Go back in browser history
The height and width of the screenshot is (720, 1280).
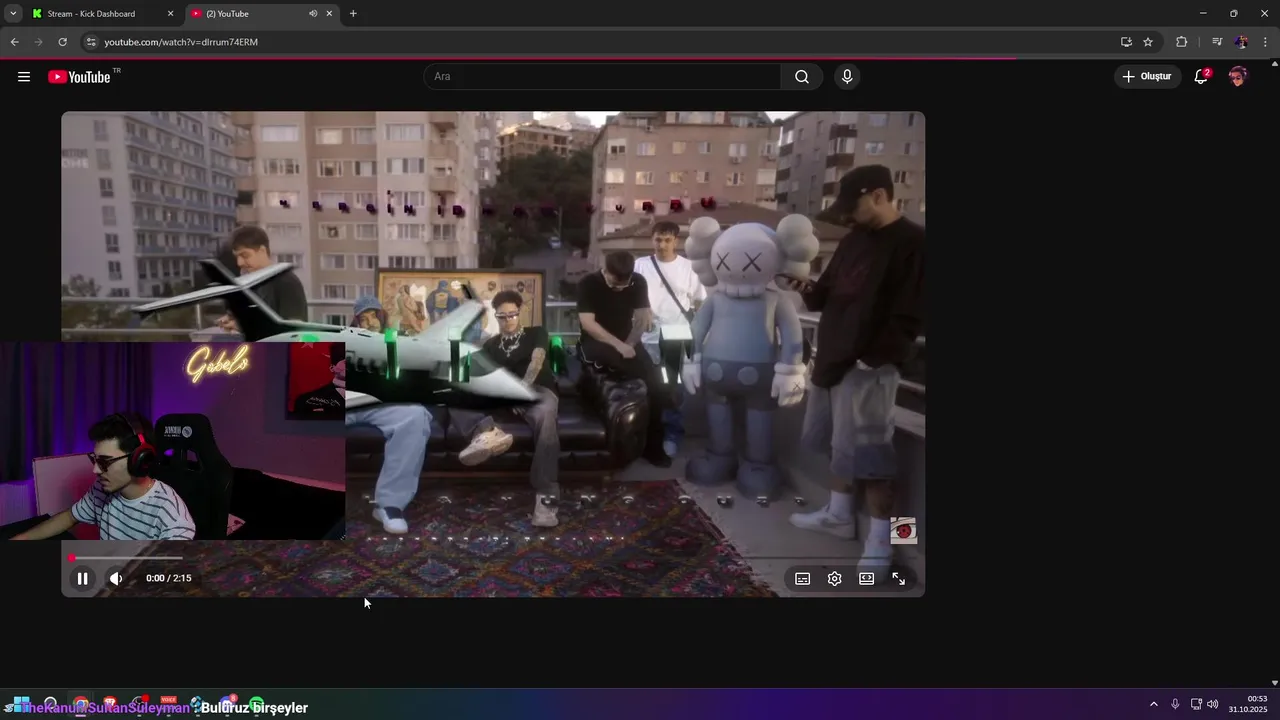coord(14,42)
